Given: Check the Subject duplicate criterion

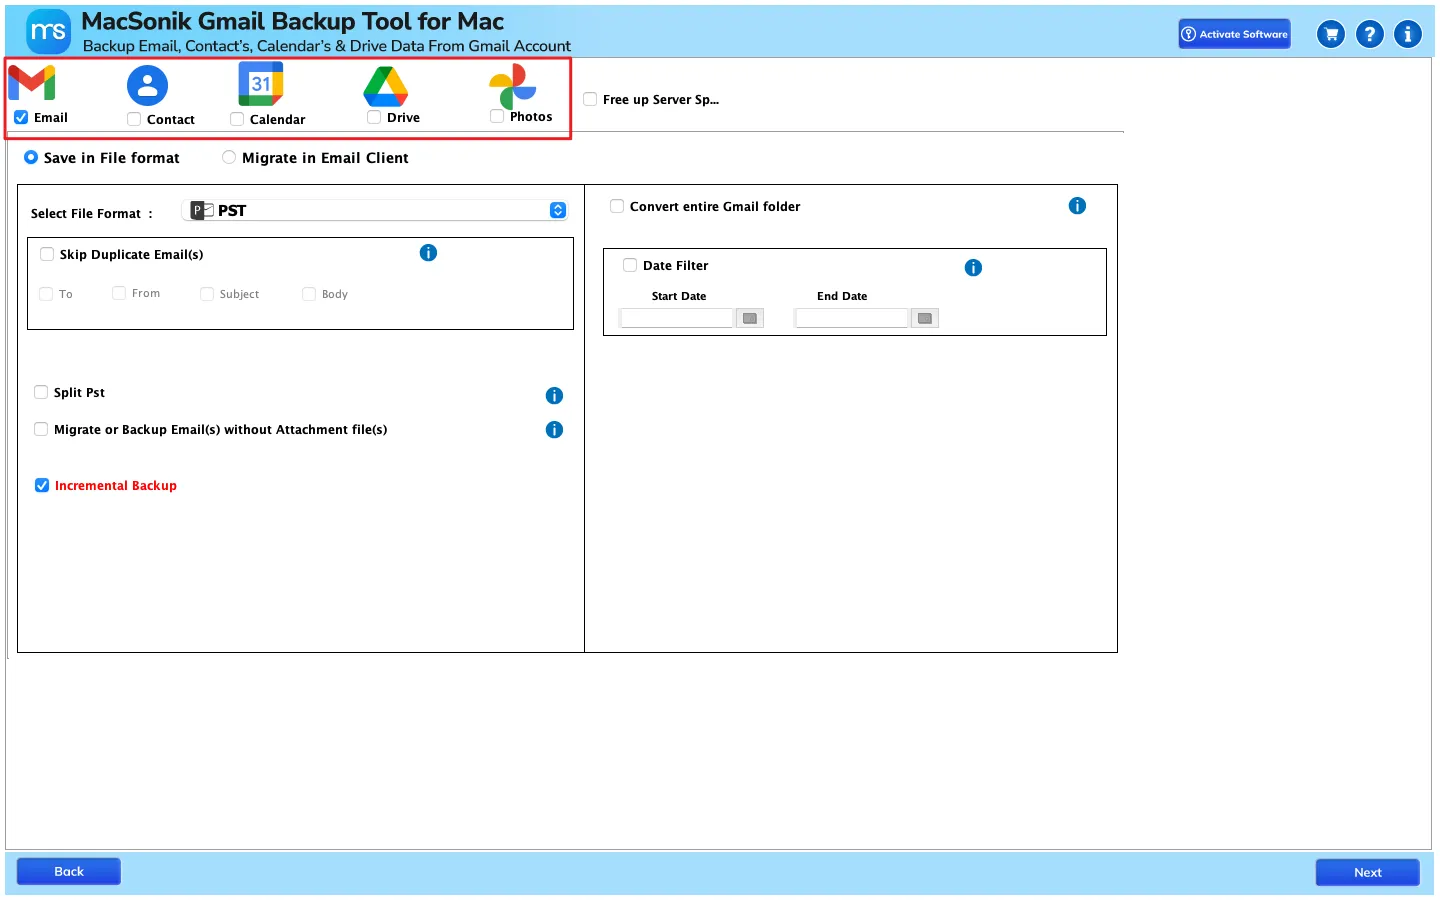Looking at the screenshot, I should [x=207, y=294].
